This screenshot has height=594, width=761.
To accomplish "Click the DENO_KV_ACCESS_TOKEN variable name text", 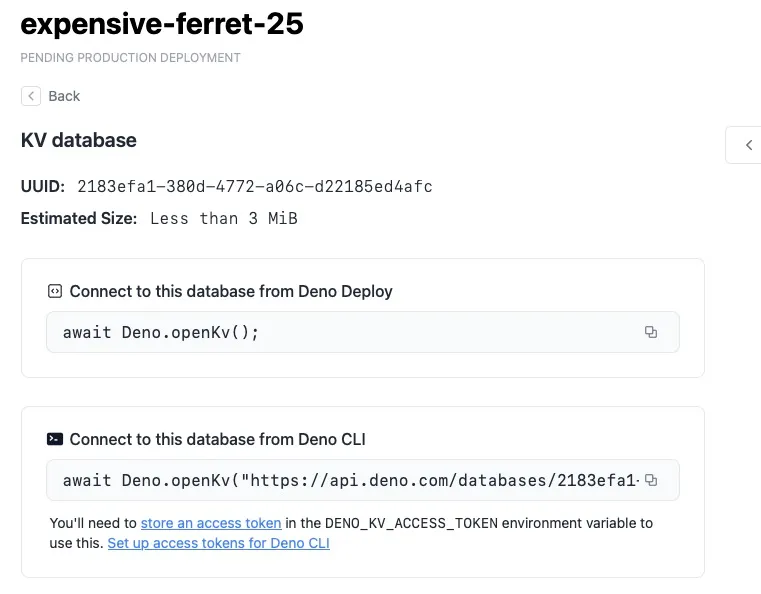I will (x=412, y=523).
